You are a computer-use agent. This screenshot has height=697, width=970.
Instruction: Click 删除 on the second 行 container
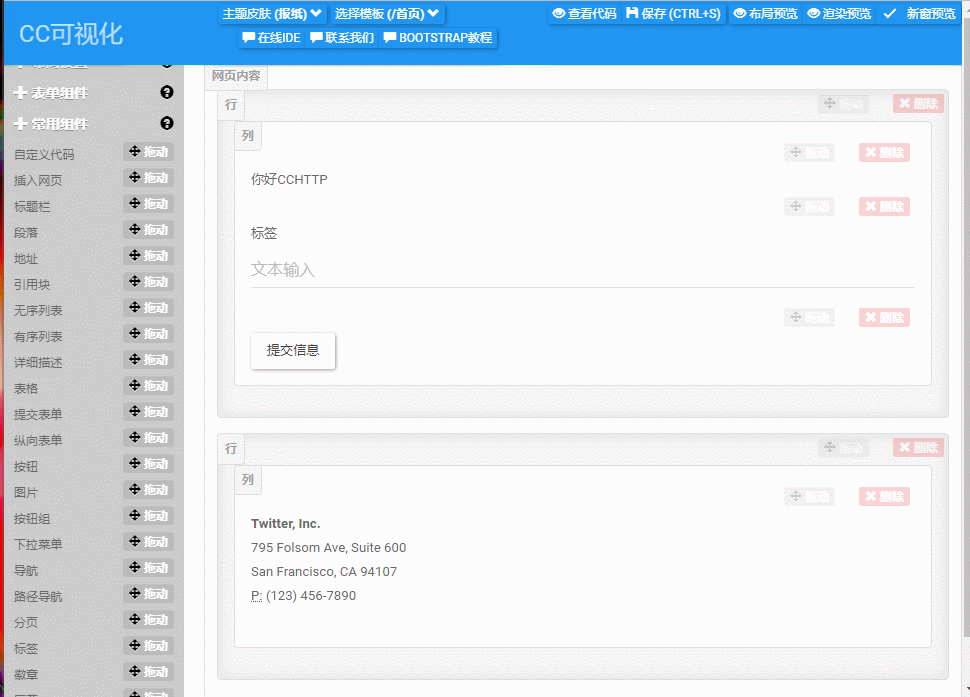pos(918,448)
